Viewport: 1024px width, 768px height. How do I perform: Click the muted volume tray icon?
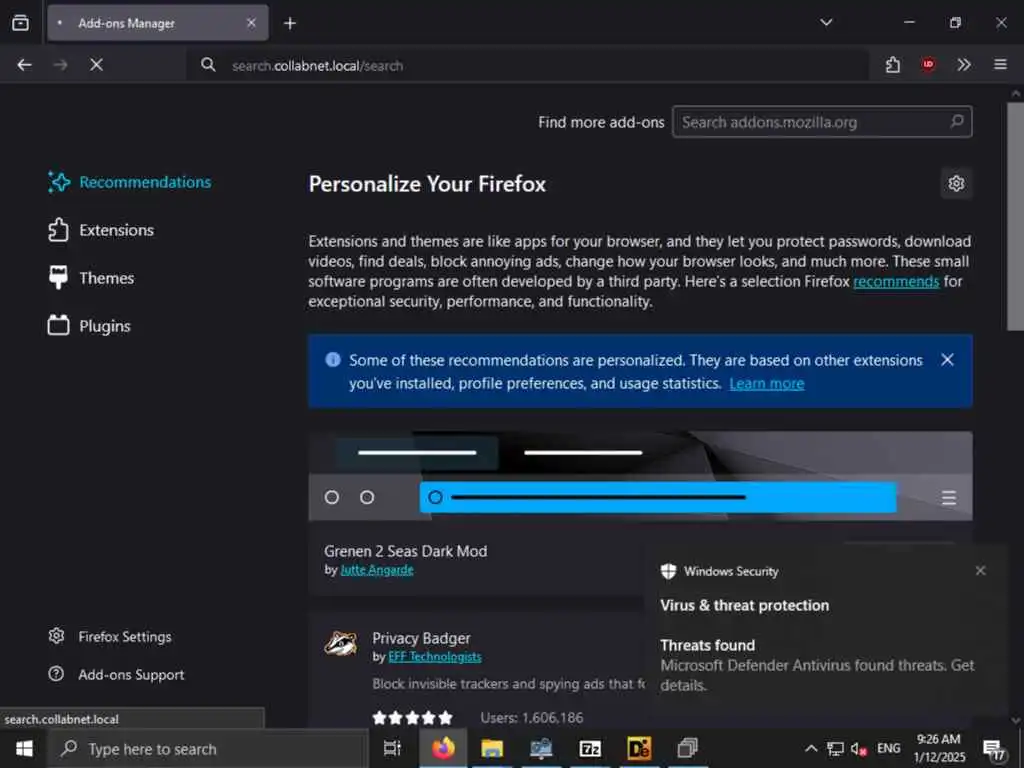click(859, 748)
